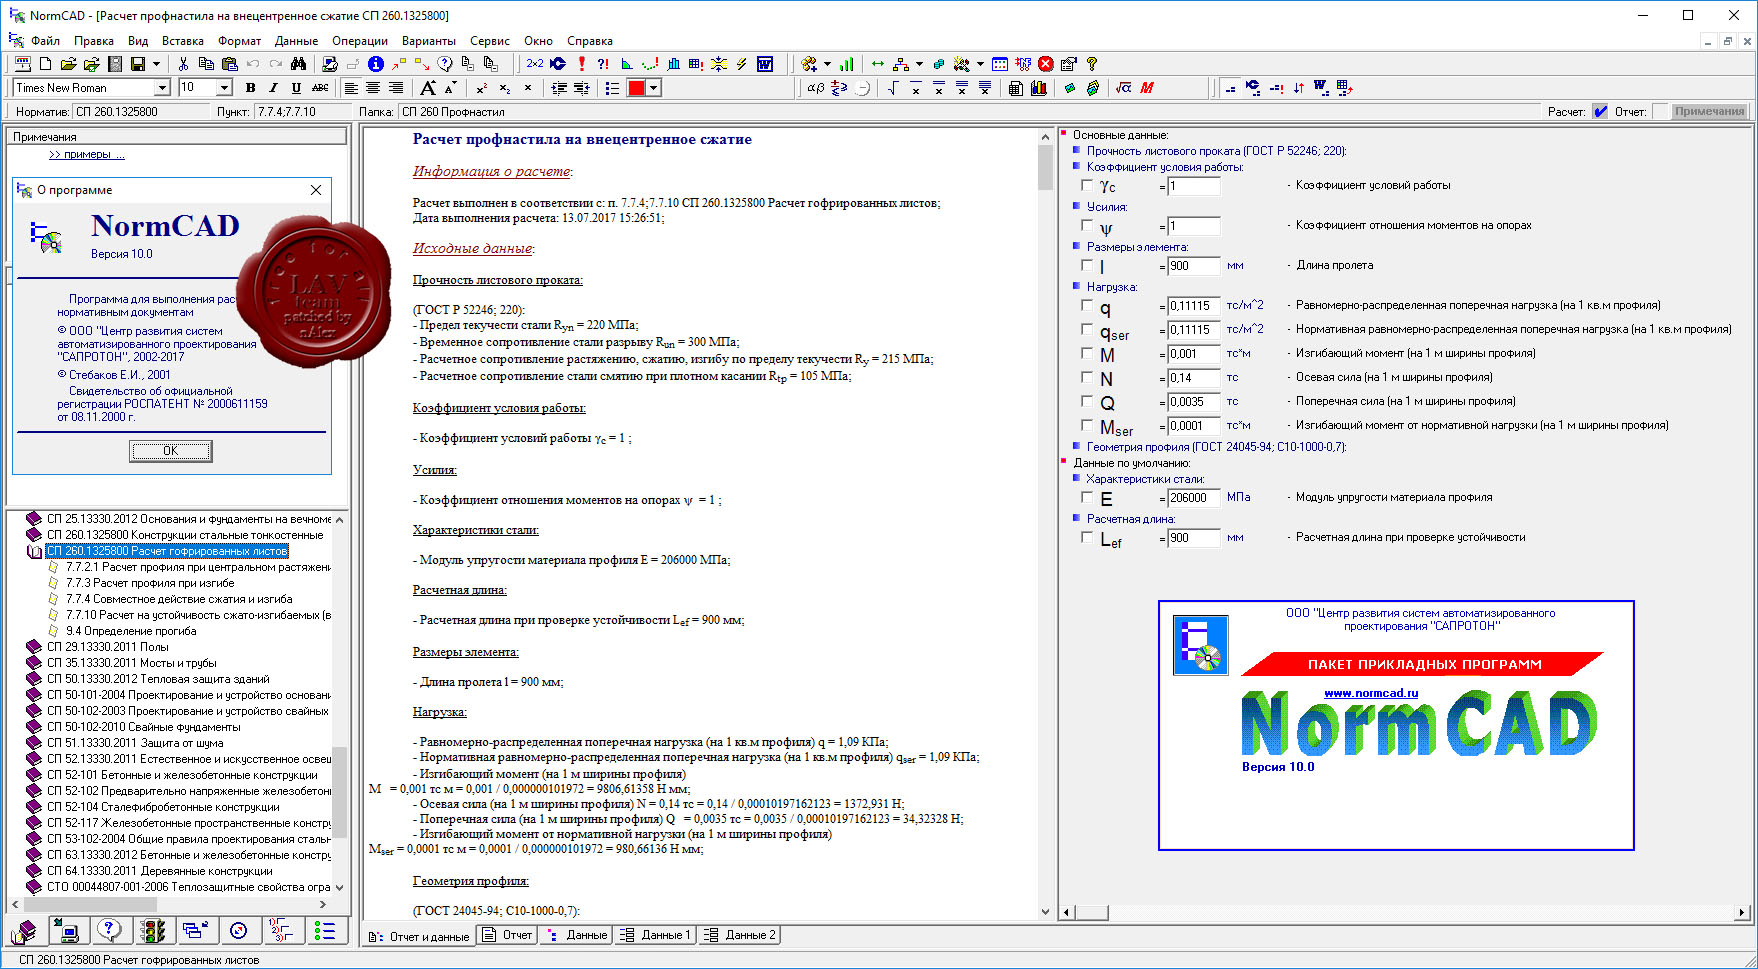Click the 2×2 calculation toolbar icon
Screen dimensions: 1758x969
point(535,64)
